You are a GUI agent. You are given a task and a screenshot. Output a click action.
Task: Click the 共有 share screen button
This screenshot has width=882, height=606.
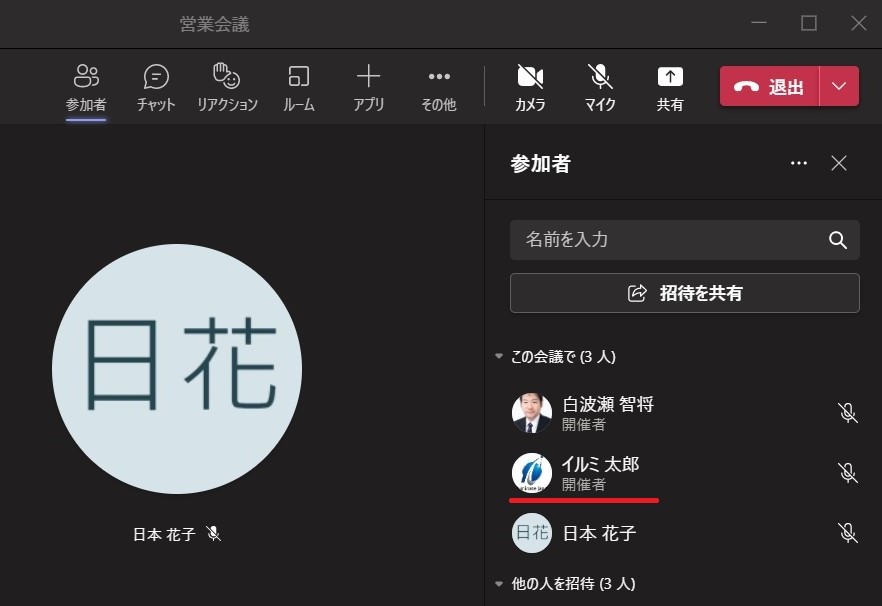click(670, 88)
